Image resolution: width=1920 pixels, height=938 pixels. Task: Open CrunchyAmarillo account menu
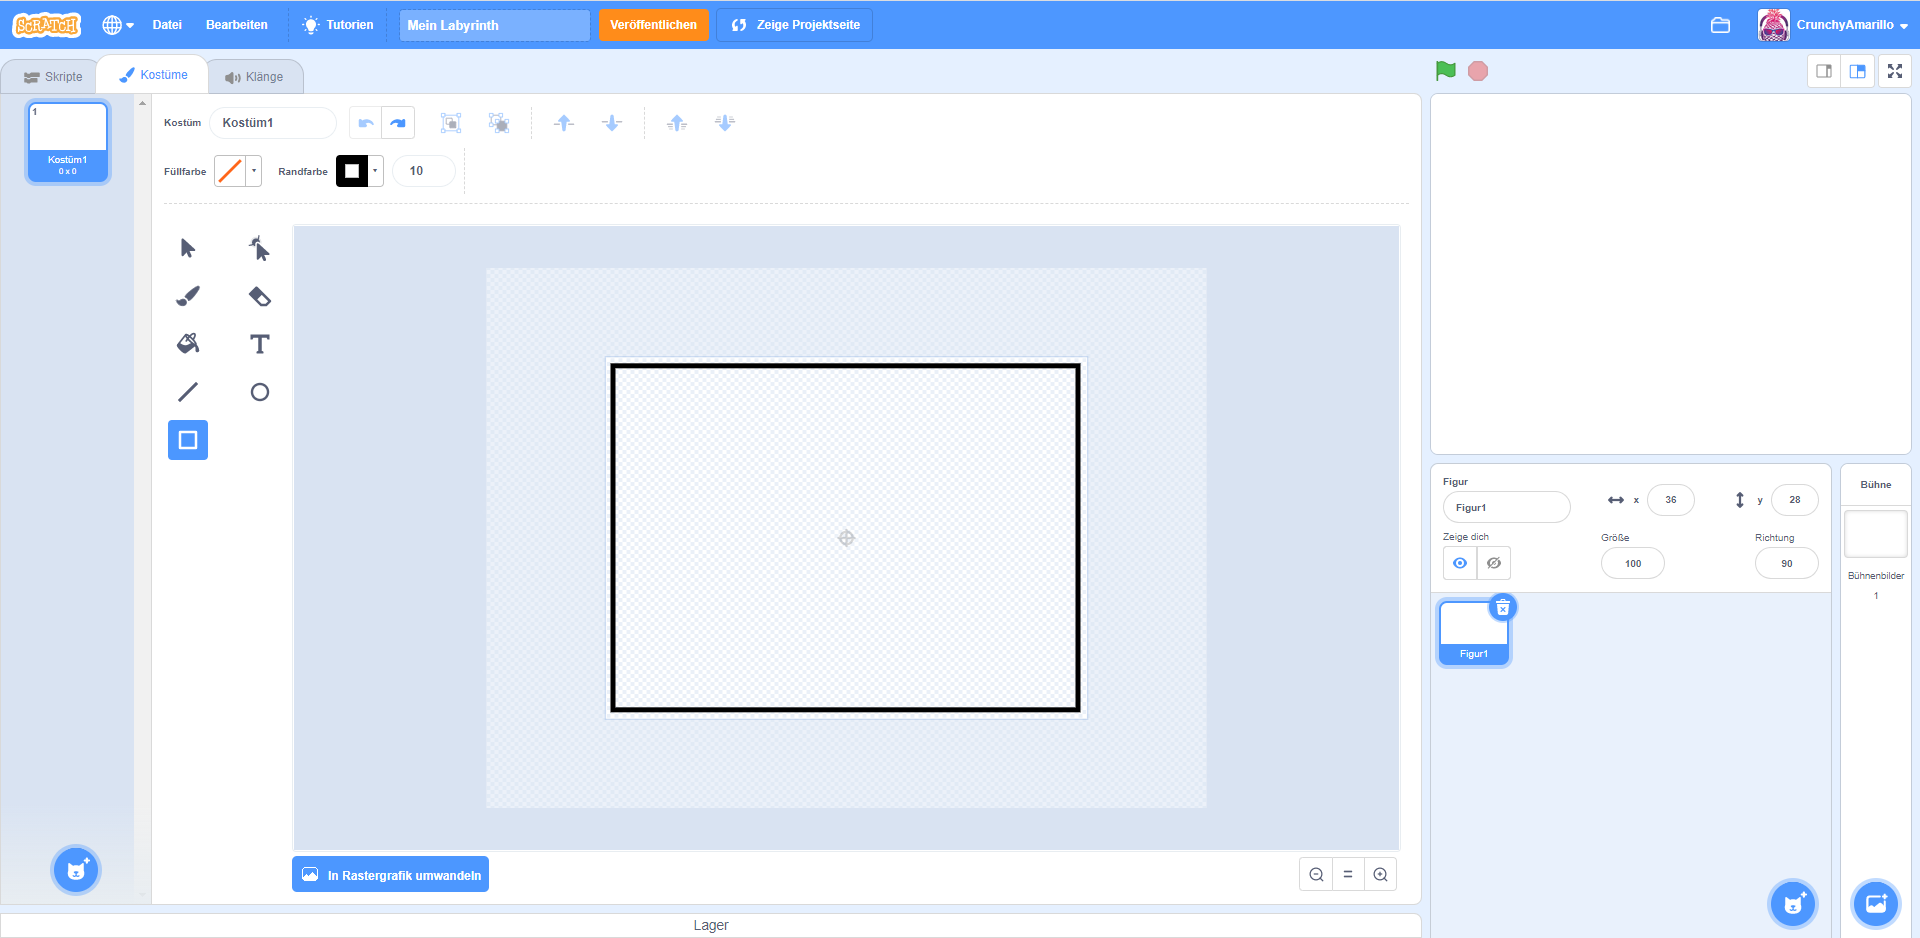coord(1834,25)
